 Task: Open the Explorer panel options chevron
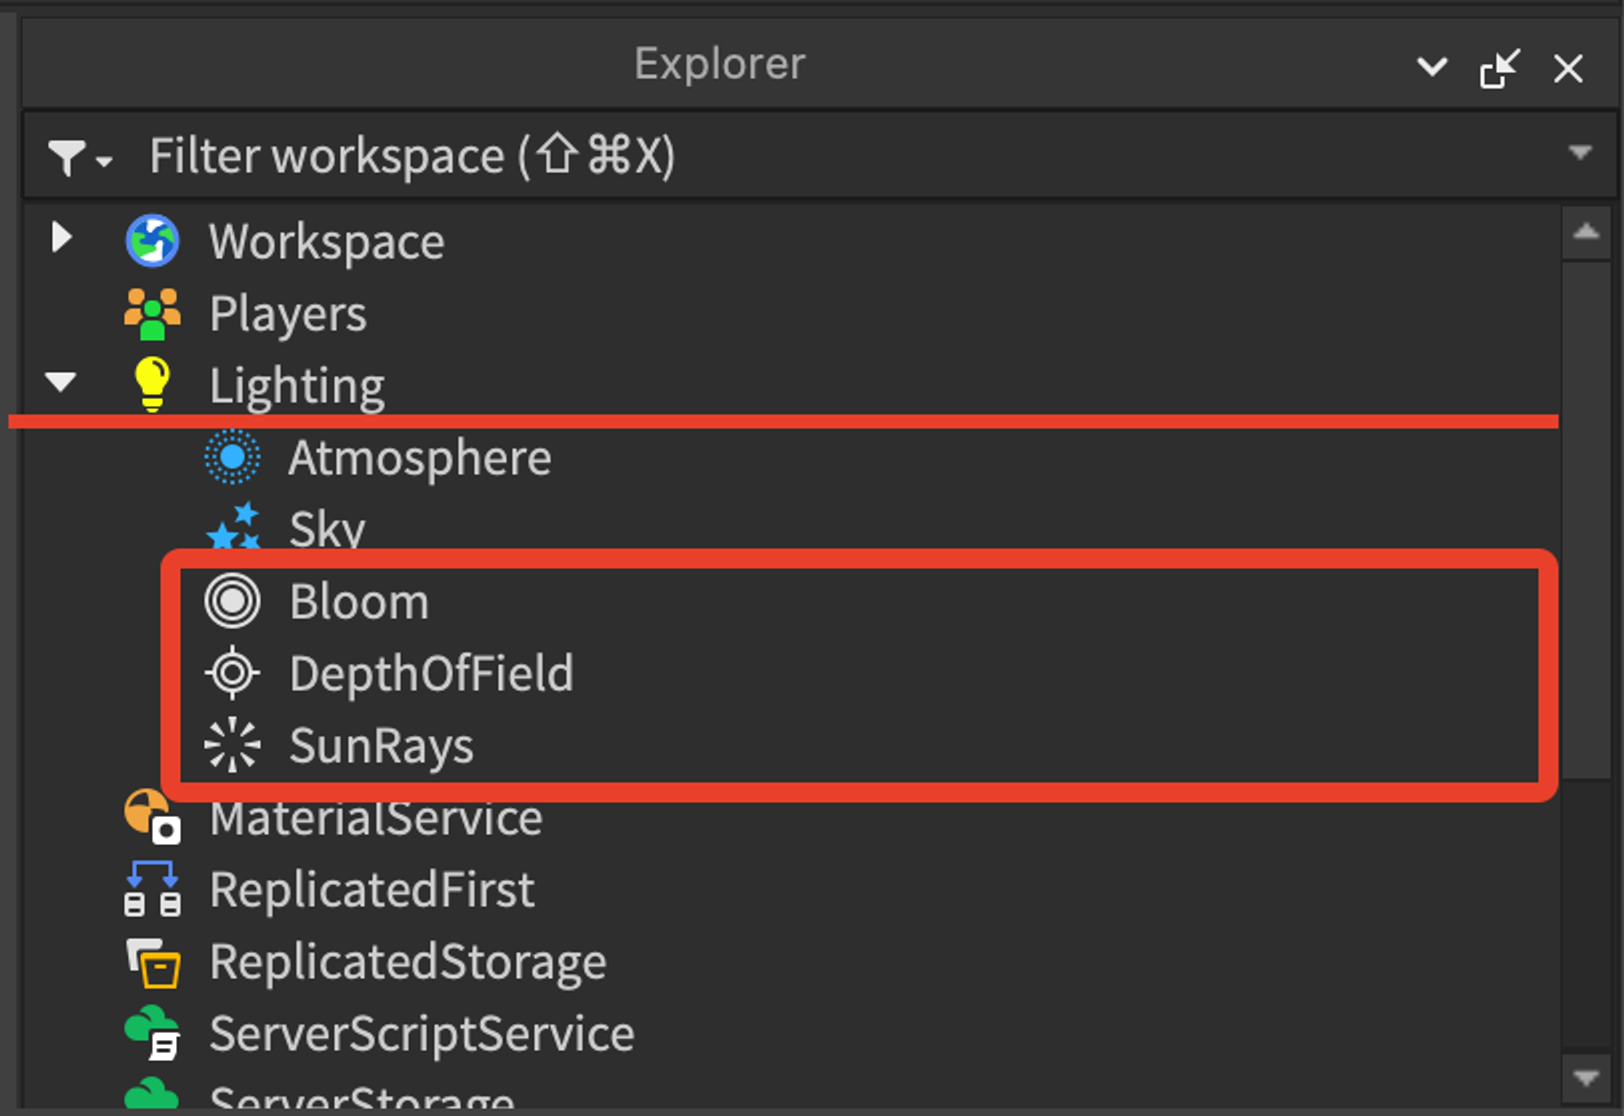(x=1432, y=67)
